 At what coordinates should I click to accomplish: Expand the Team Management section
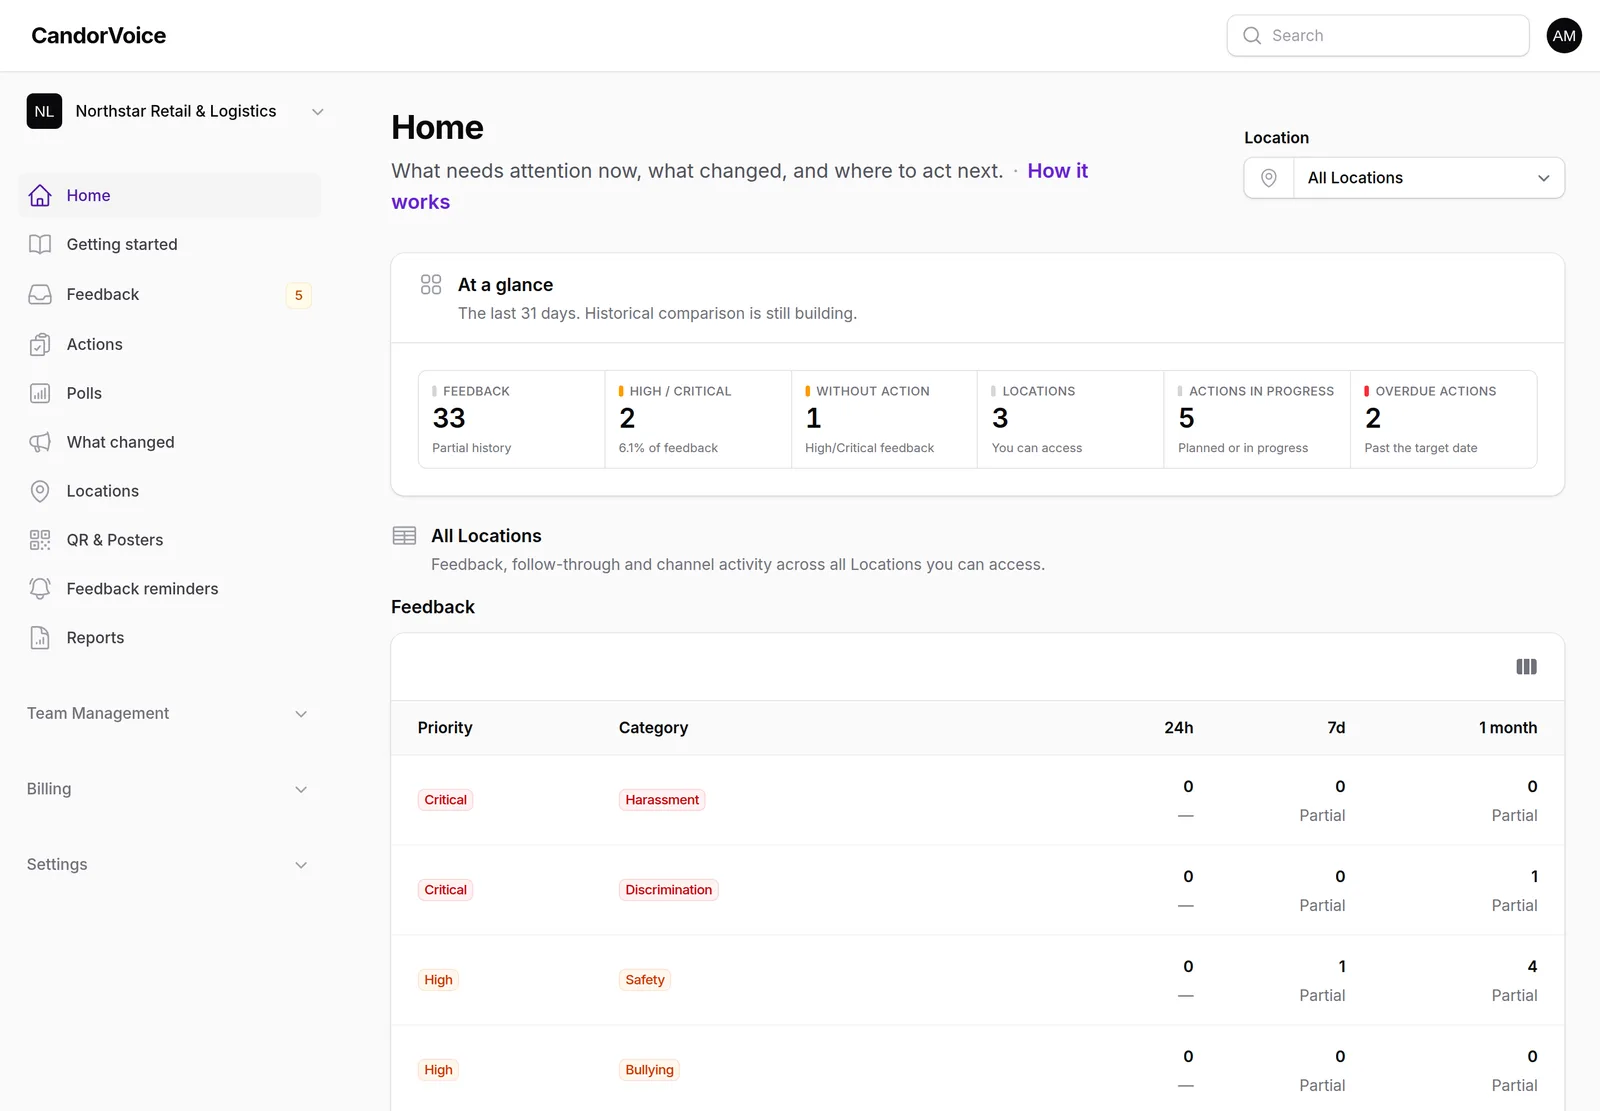click(x=168, y=714)
